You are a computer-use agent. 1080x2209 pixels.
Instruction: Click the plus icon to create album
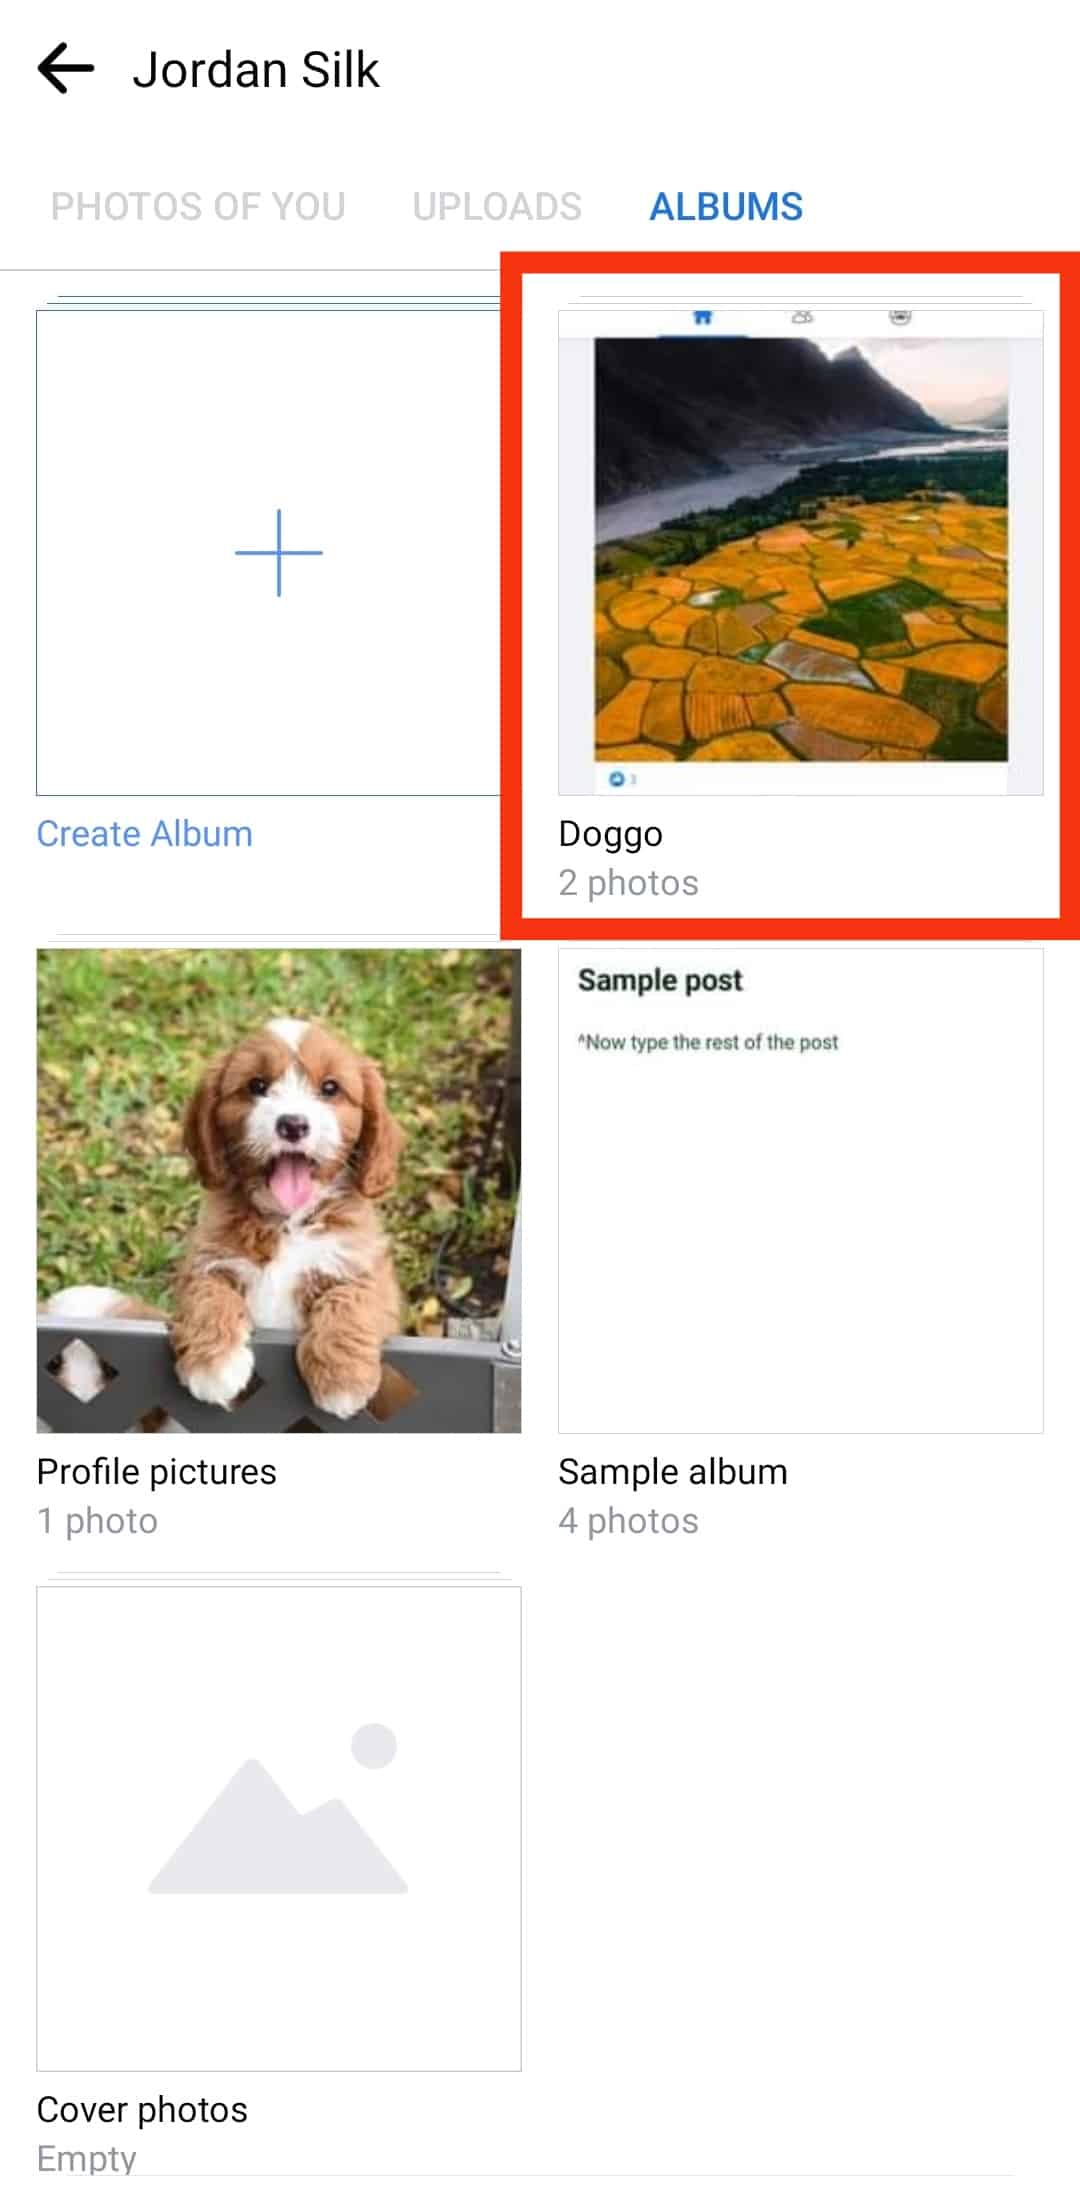[x=278, y=552]
